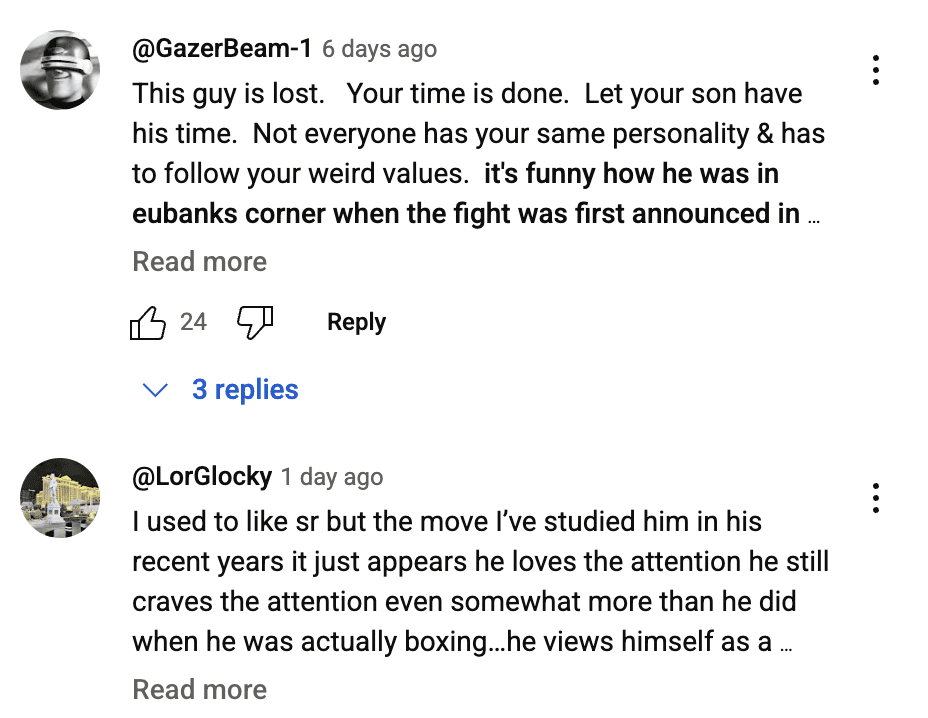Click the "6 days ago" timestamp
The width and height of the screenshot is (928, 718).
pyautogui.click(x=379, y=49)
